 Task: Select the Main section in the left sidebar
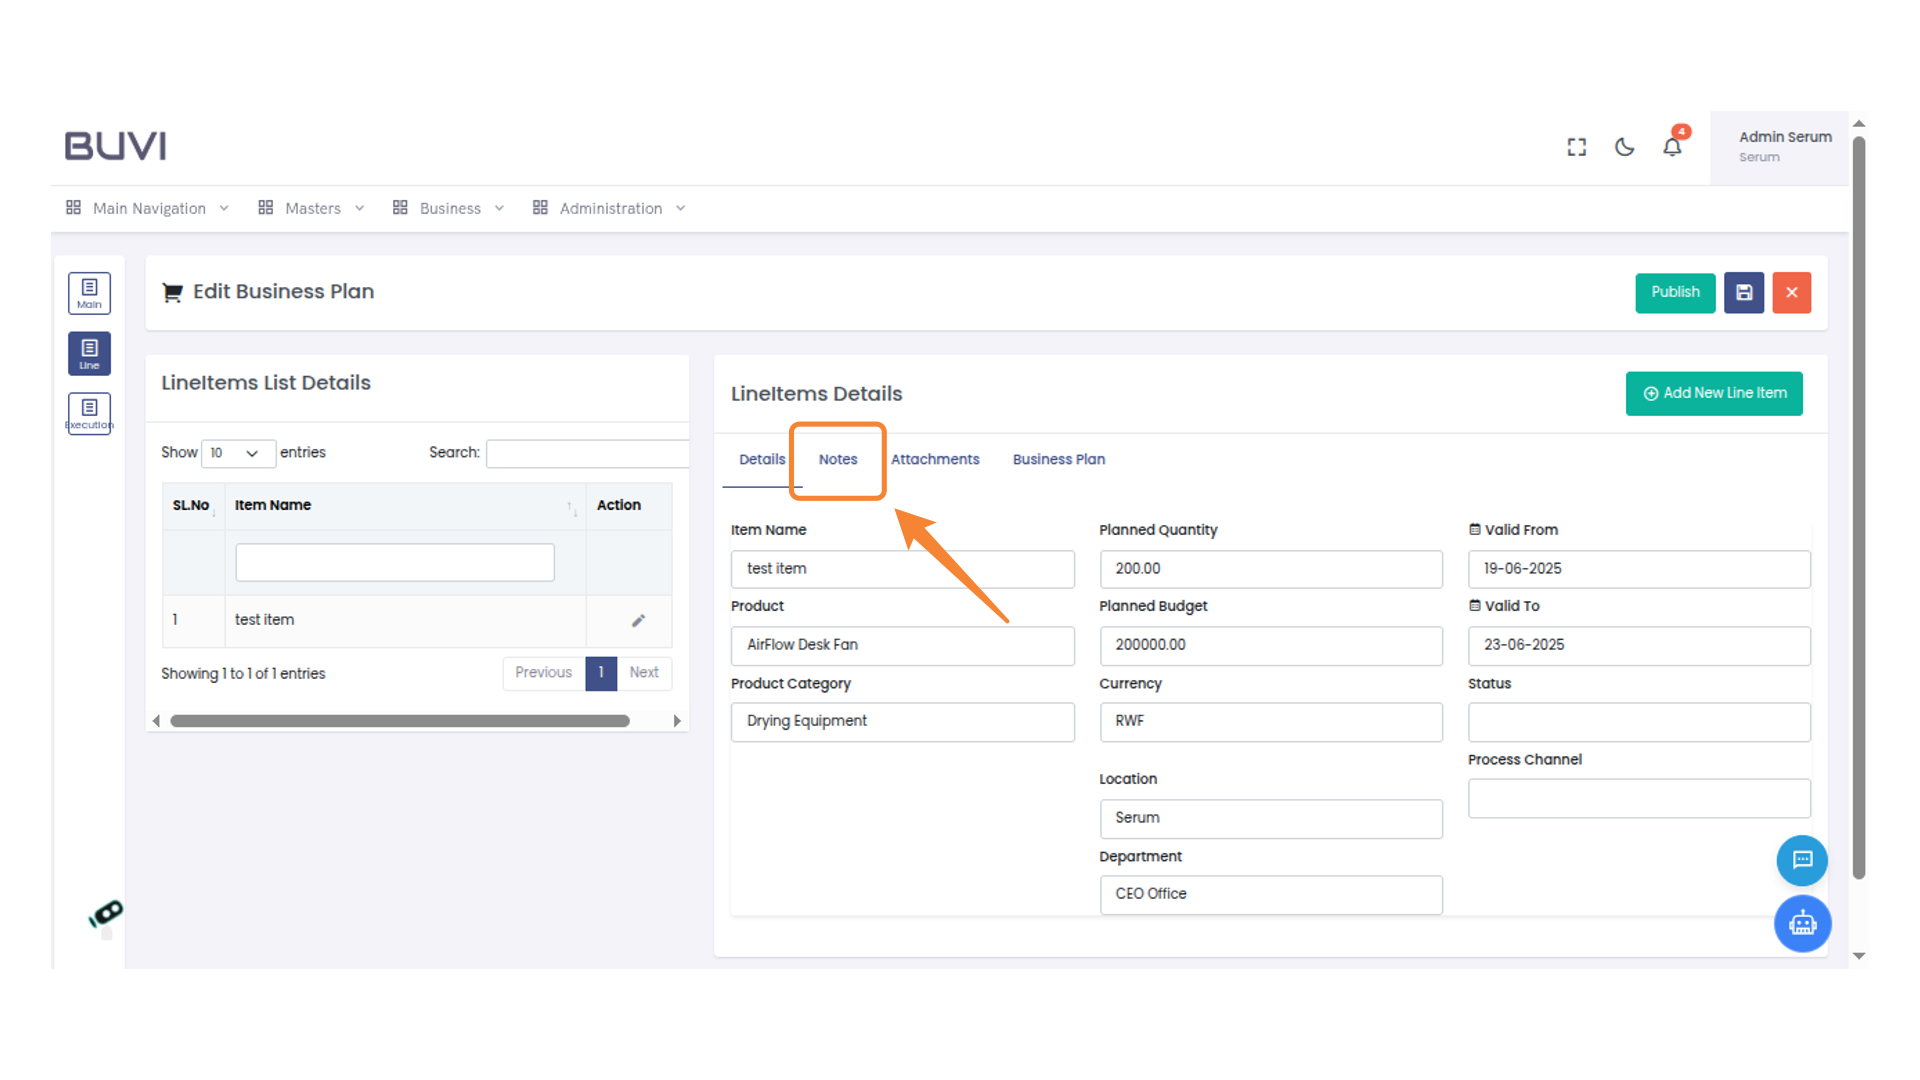click(89, 292)
